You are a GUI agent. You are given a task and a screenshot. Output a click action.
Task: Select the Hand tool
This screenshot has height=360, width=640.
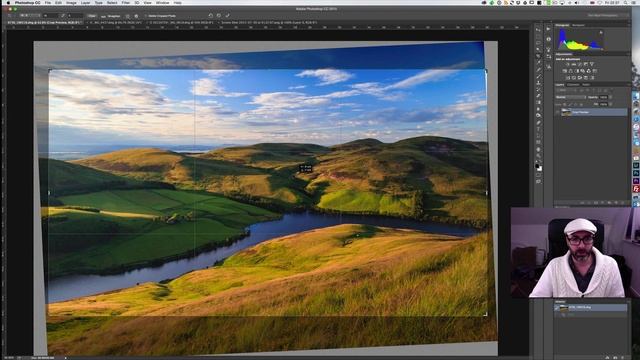(538, 149)
